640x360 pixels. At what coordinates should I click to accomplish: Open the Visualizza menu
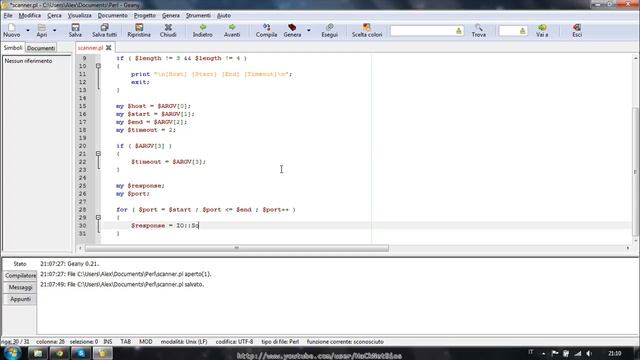80,16
